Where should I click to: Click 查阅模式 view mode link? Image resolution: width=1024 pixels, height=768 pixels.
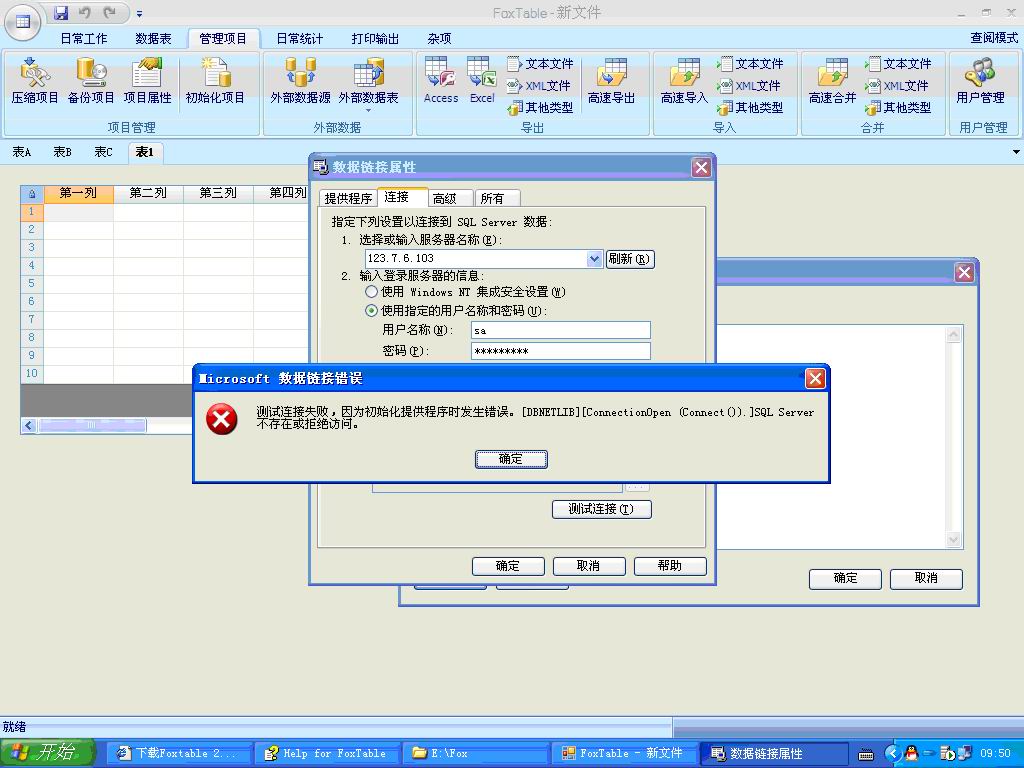coord(994,38)
